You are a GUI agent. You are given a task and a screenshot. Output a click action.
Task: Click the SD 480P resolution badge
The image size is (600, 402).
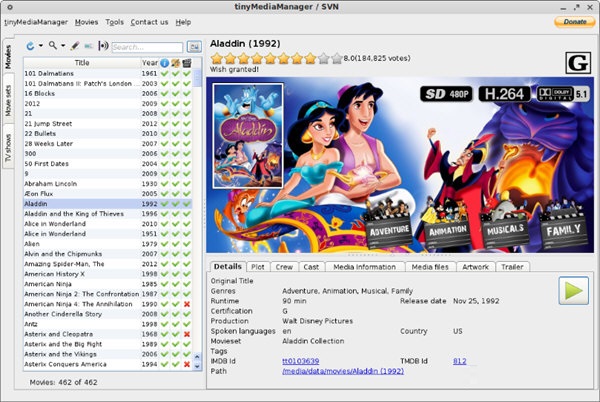pos(446,94)
